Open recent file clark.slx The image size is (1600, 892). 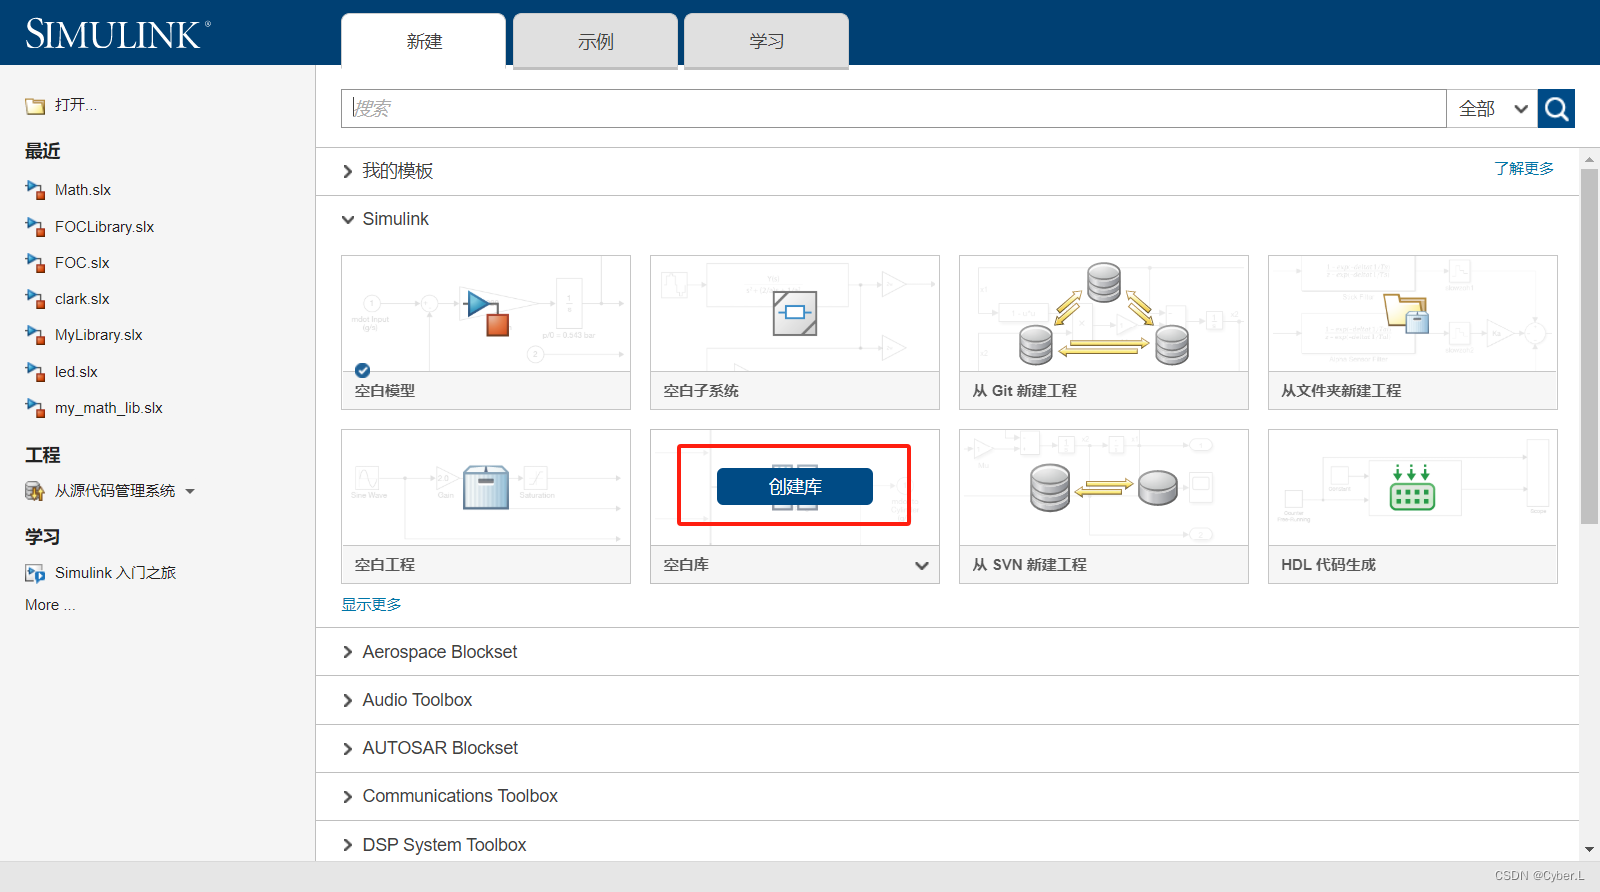click(x=82, y=299)
